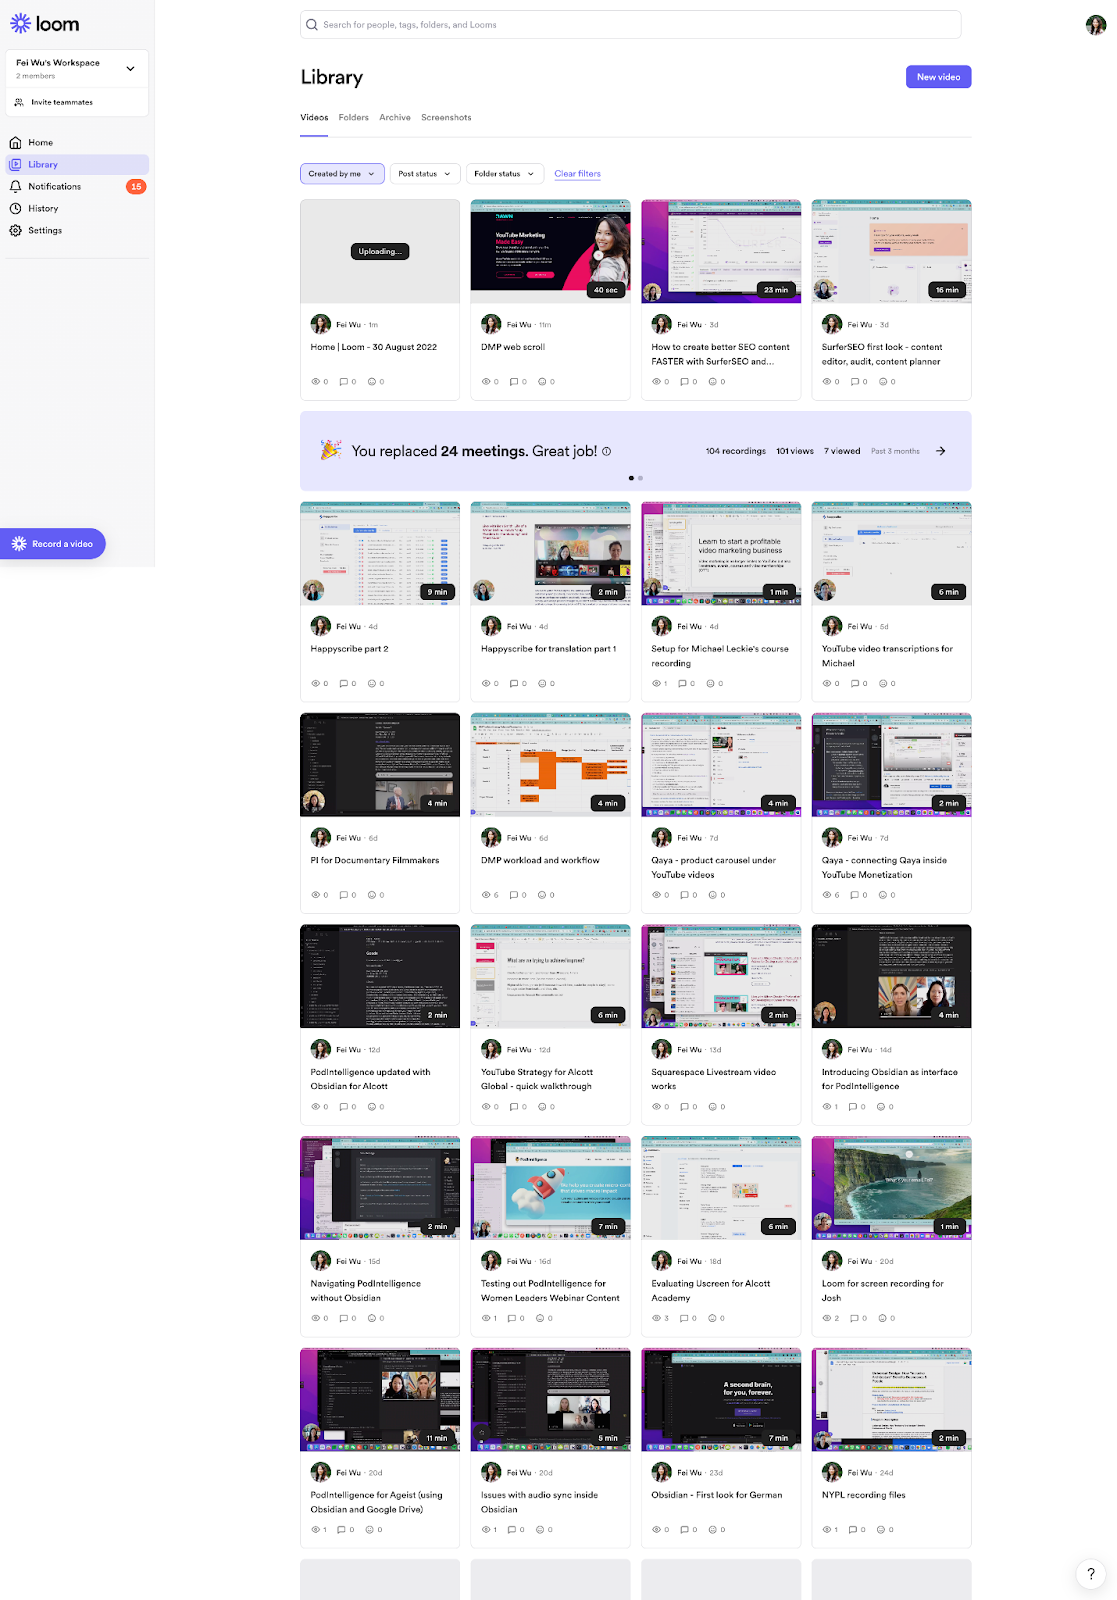Image resolution: width=1117 pixels, height=1600 pixels.
Task: Click reactions icon on Loom for screen recording
Action: tap(883, 1318)
